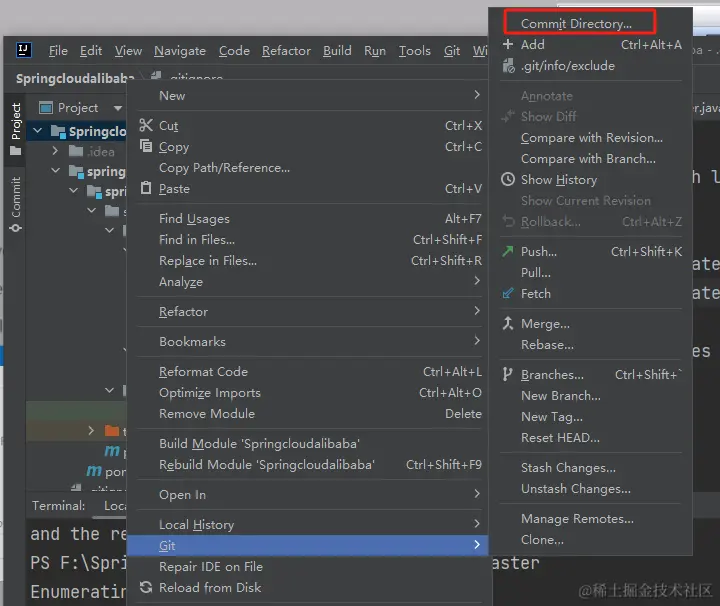Choose Rebase... from Git submenu
The width and height of the screenshot is (720, 606).
[x=547, y=344]
